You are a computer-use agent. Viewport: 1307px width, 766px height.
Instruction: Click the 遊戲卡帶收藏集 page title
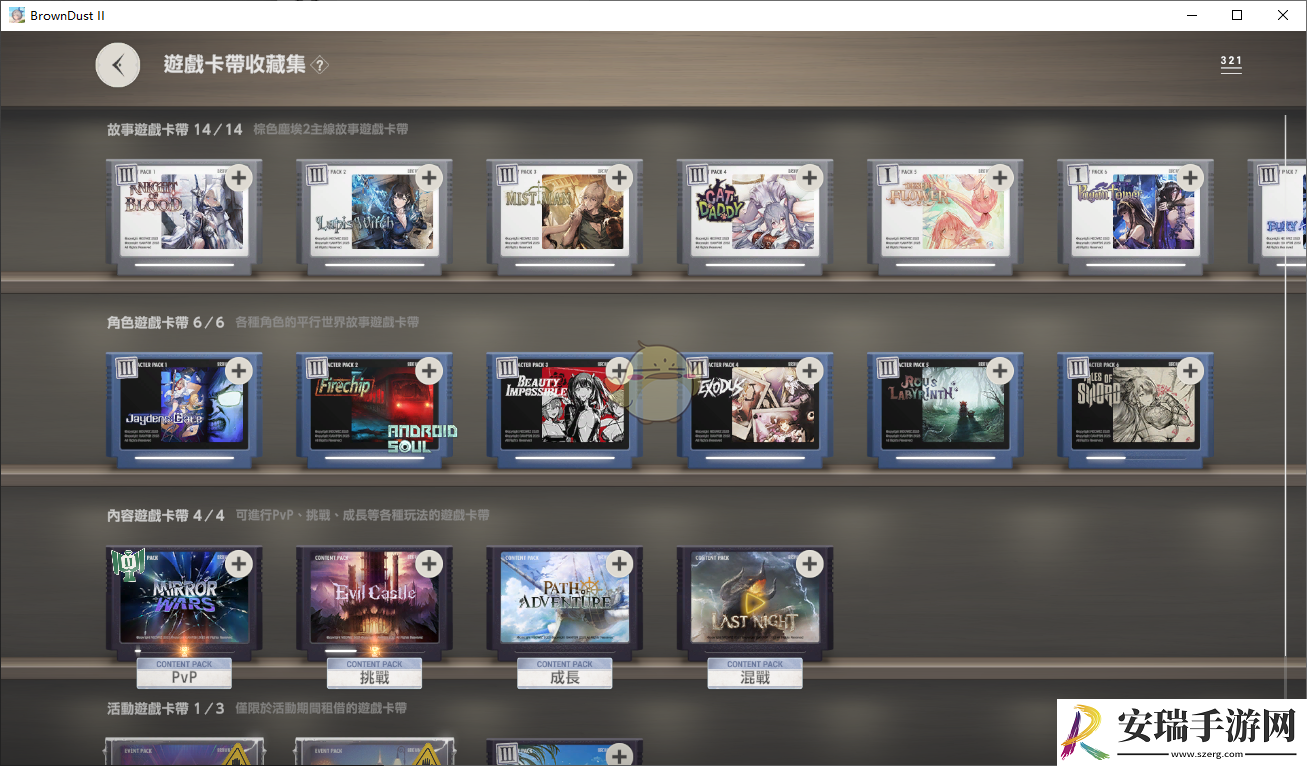coord(235,65)
